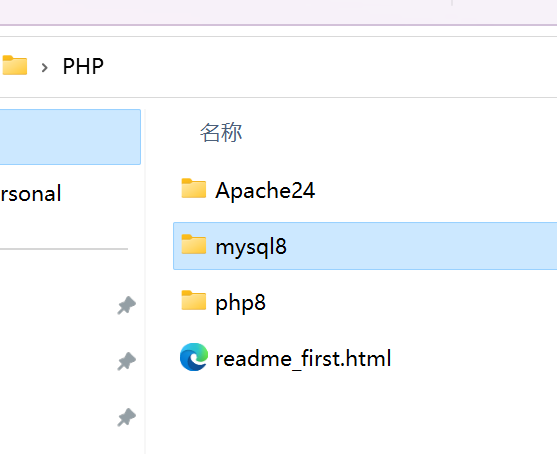This screenshot has height=454, width=557.
Task: Click the Edge icon of readme_first.html
Action: point(194,357)
